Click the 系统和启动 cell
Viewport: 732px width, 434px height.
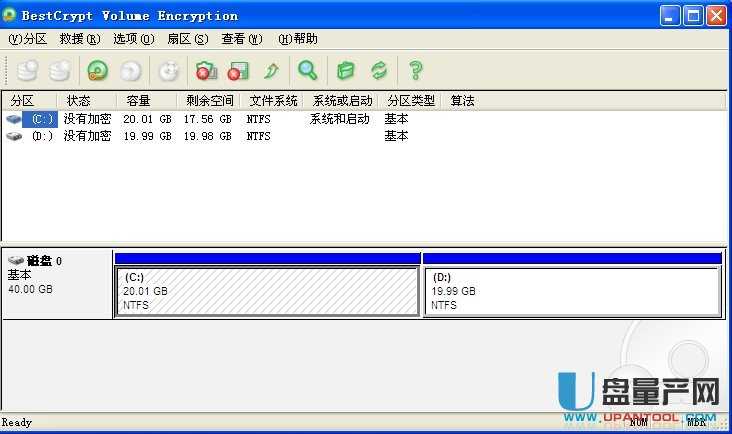[x=339, y=119]
